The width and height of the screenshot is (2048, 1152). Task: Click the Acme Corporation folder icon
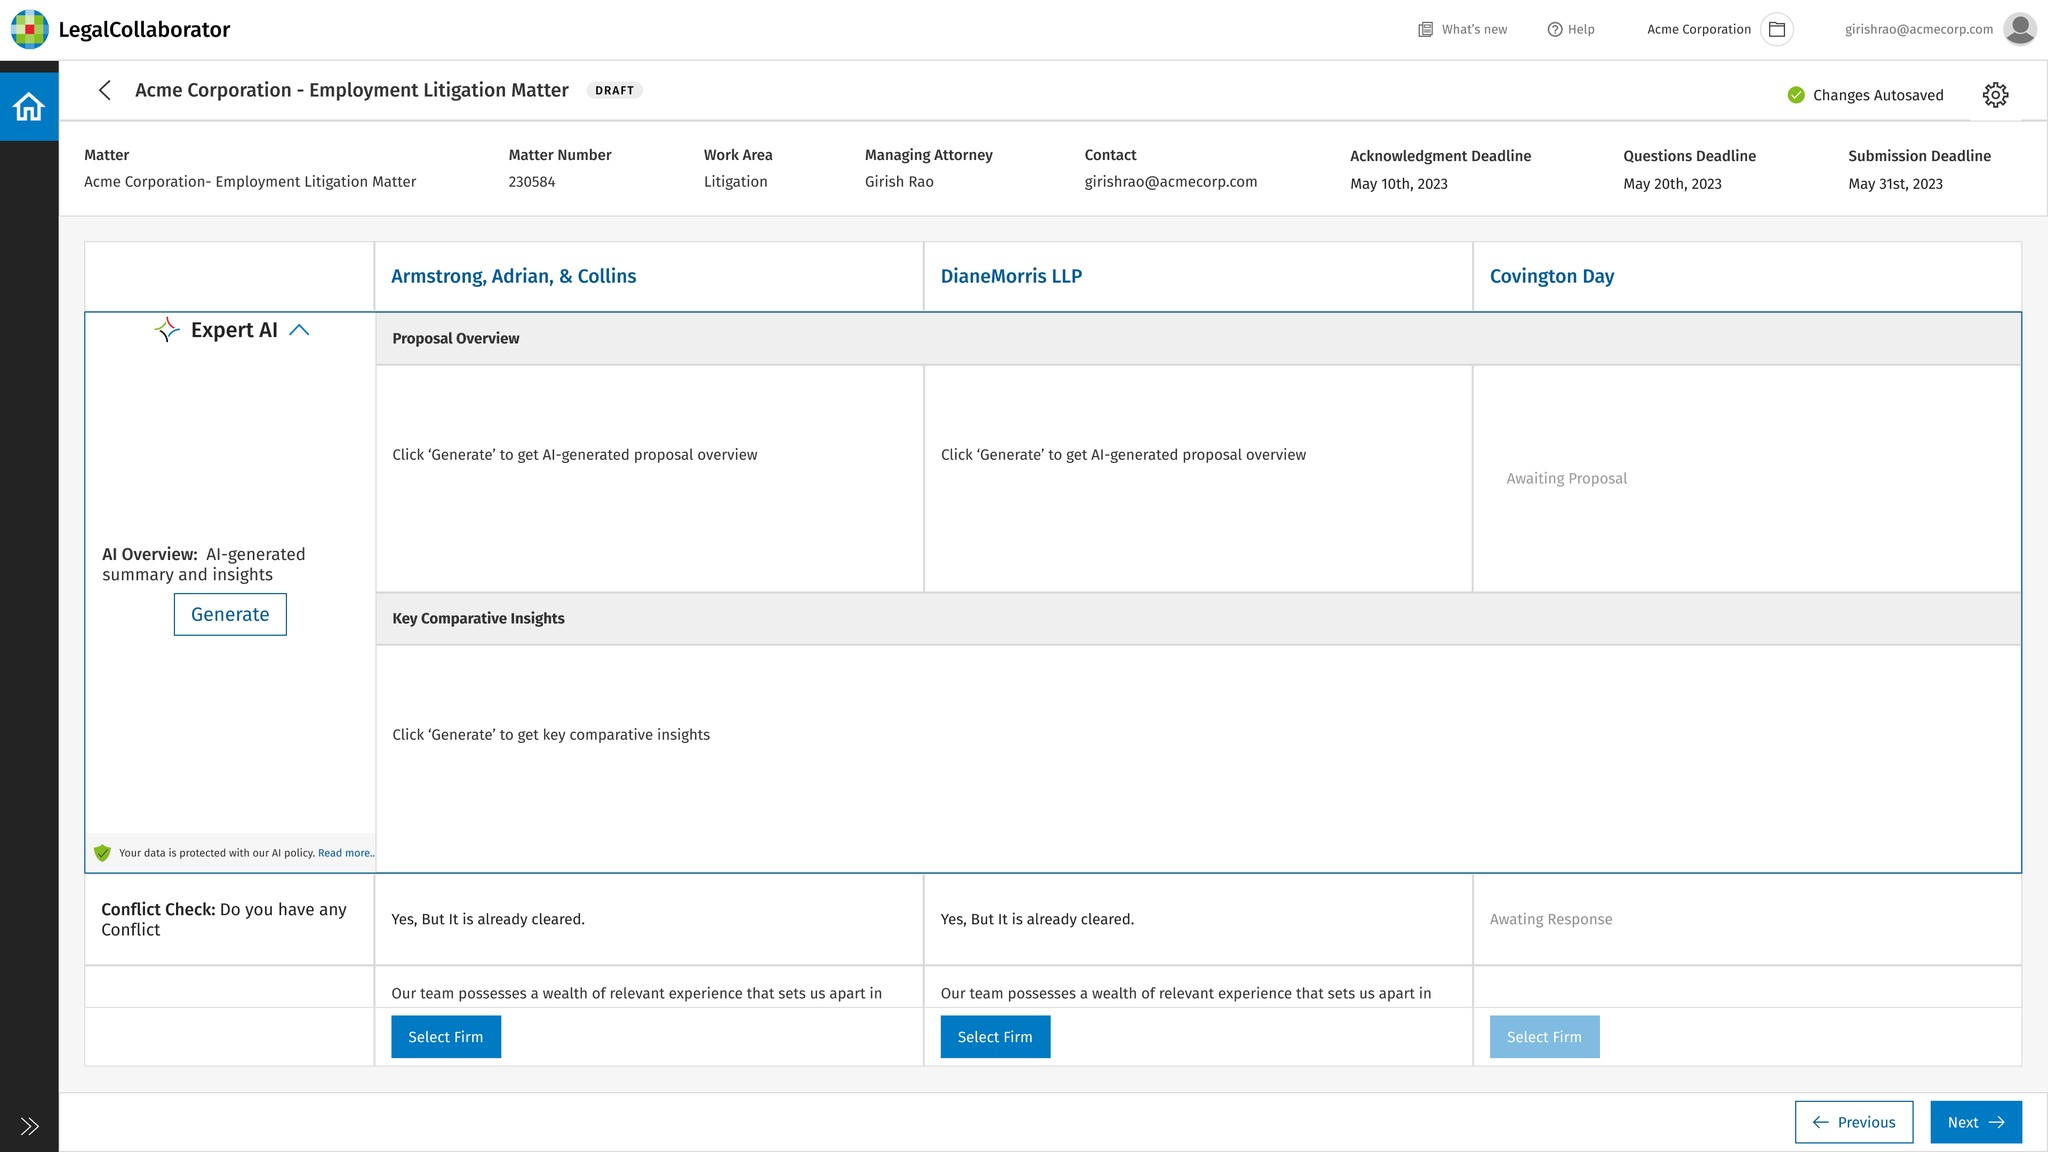click(1777, 29)
